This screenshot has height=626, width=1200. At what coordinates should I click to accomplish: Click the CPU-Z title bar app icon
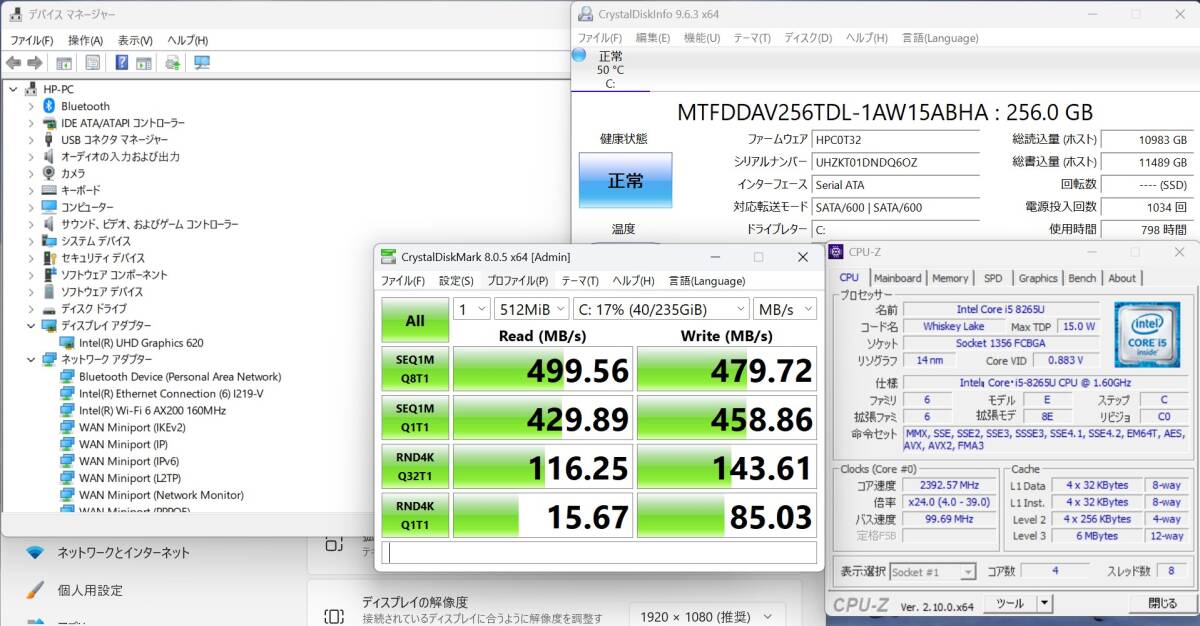[x=836, y=252]
